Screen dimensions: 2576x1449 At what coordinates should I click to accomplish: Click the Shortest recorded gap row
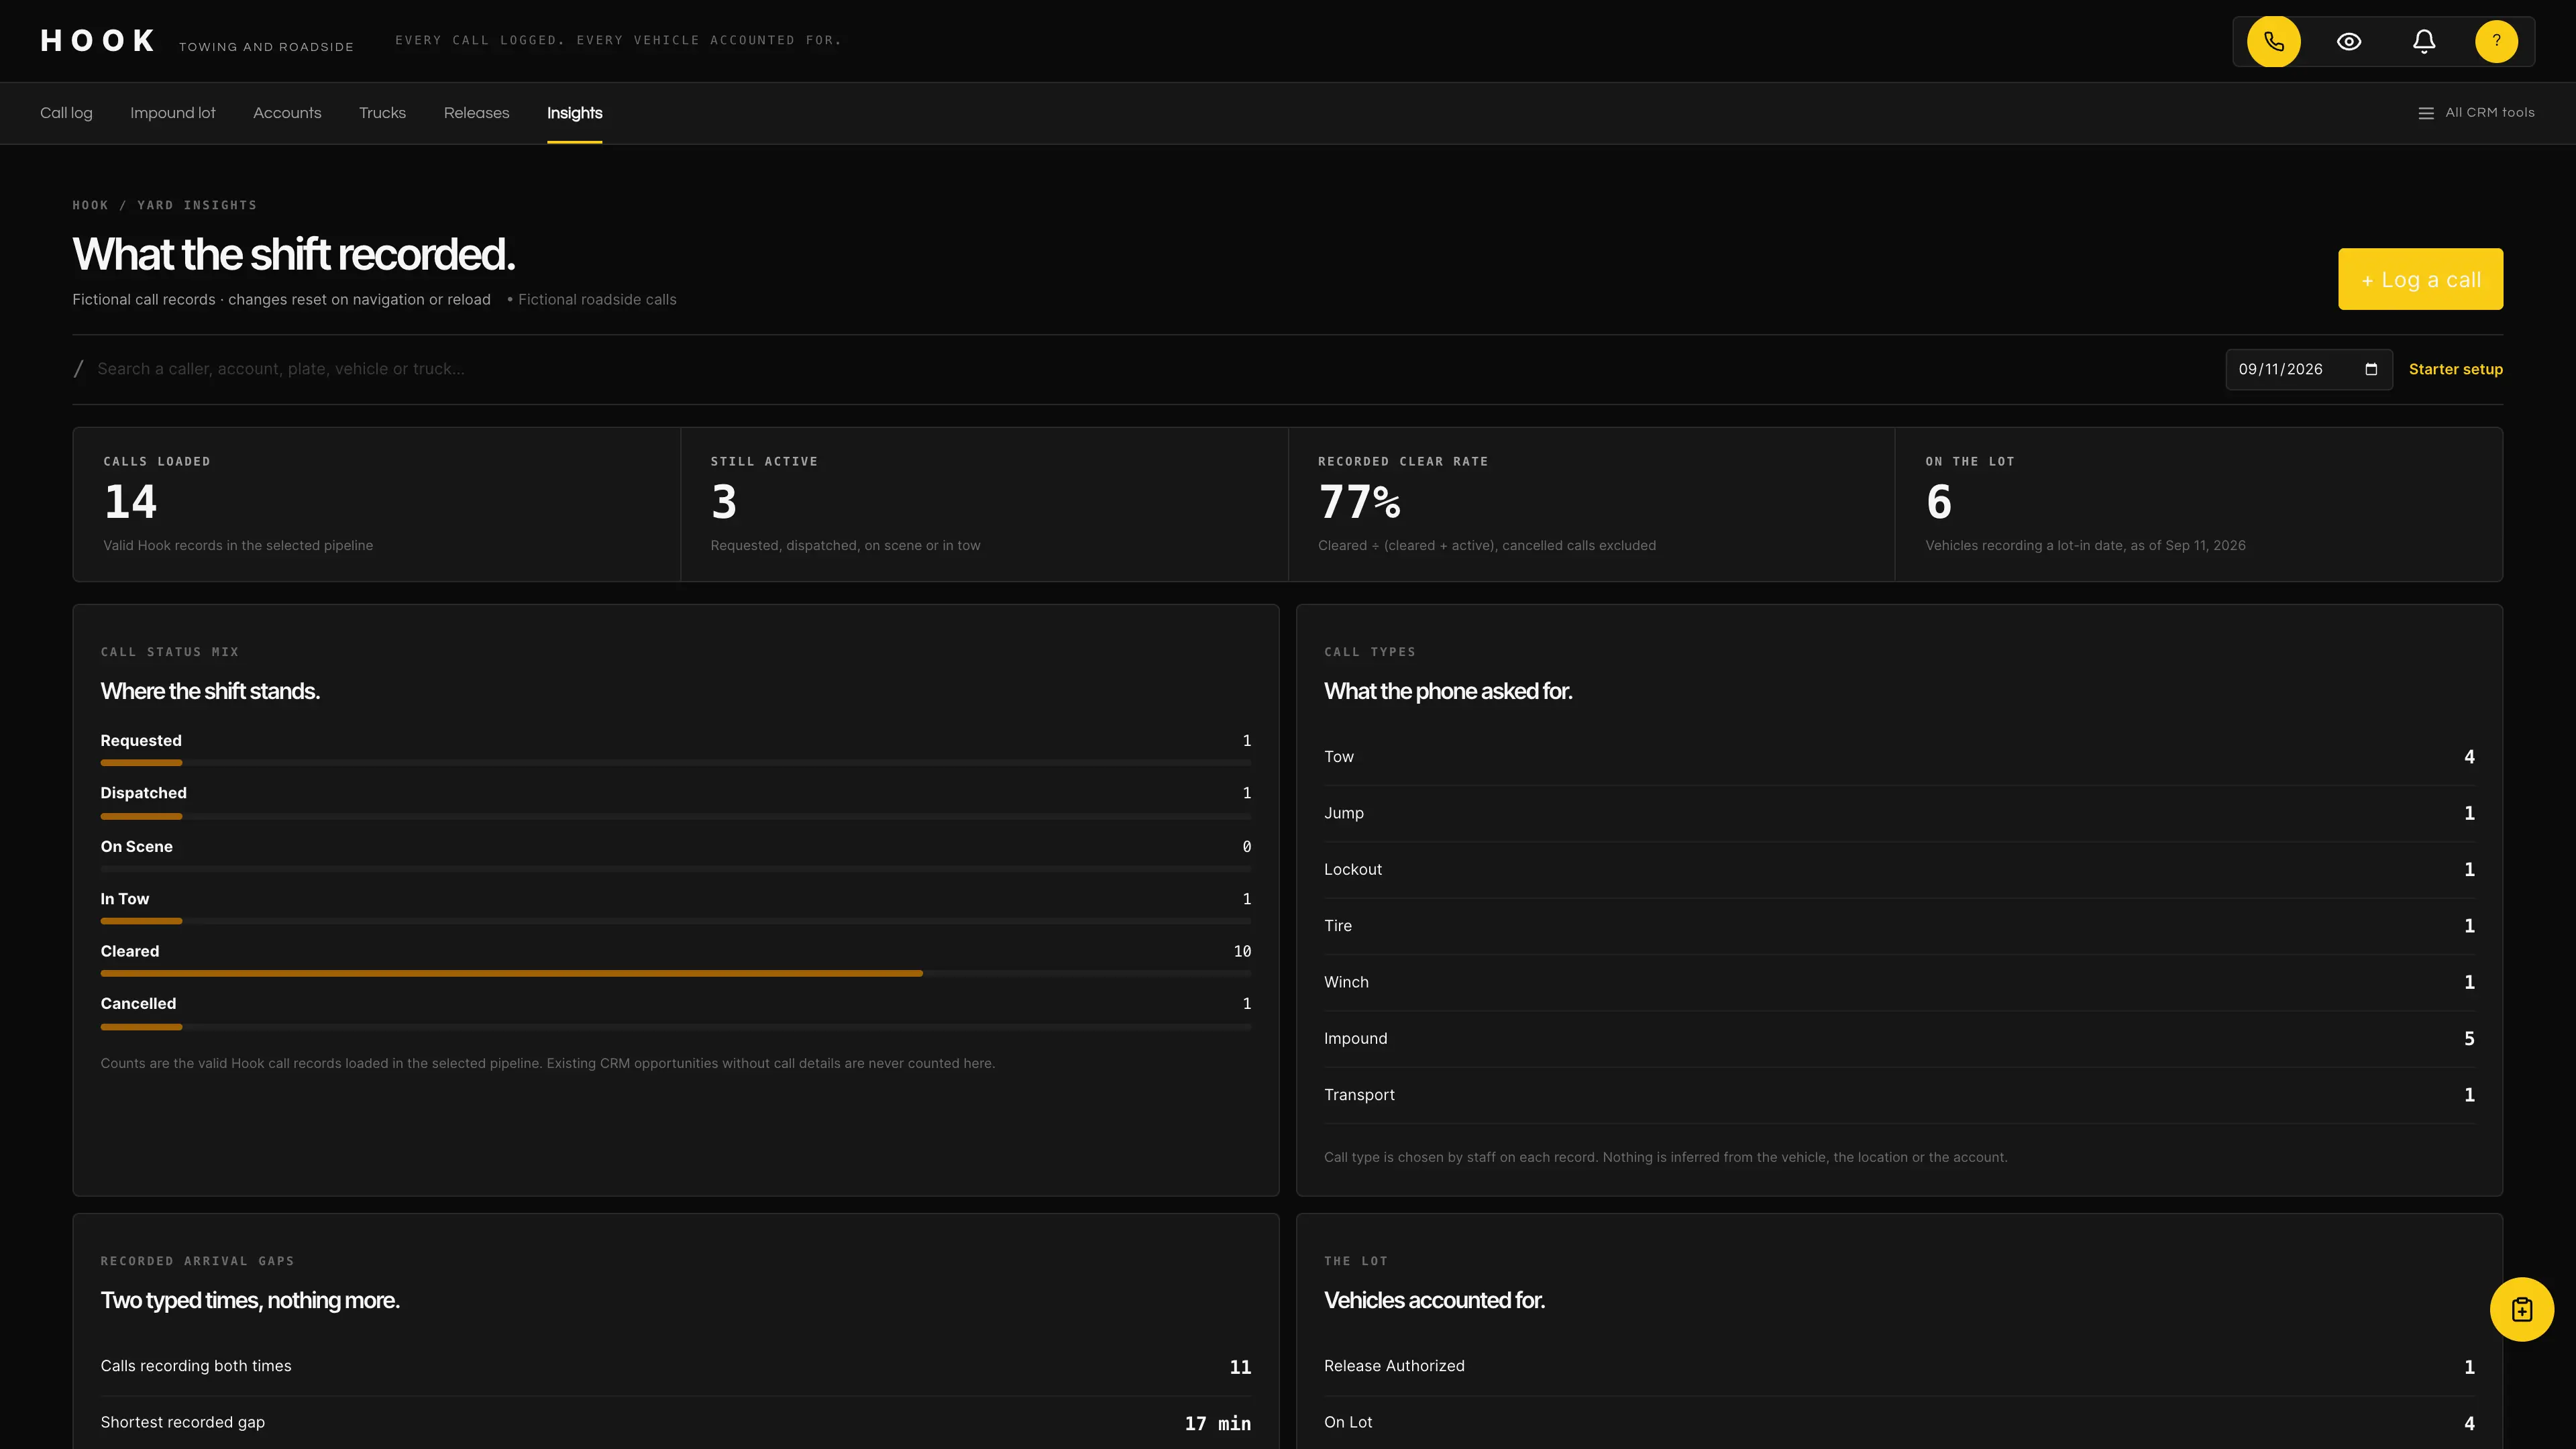pyautogui.click(x=676, y=1423)
